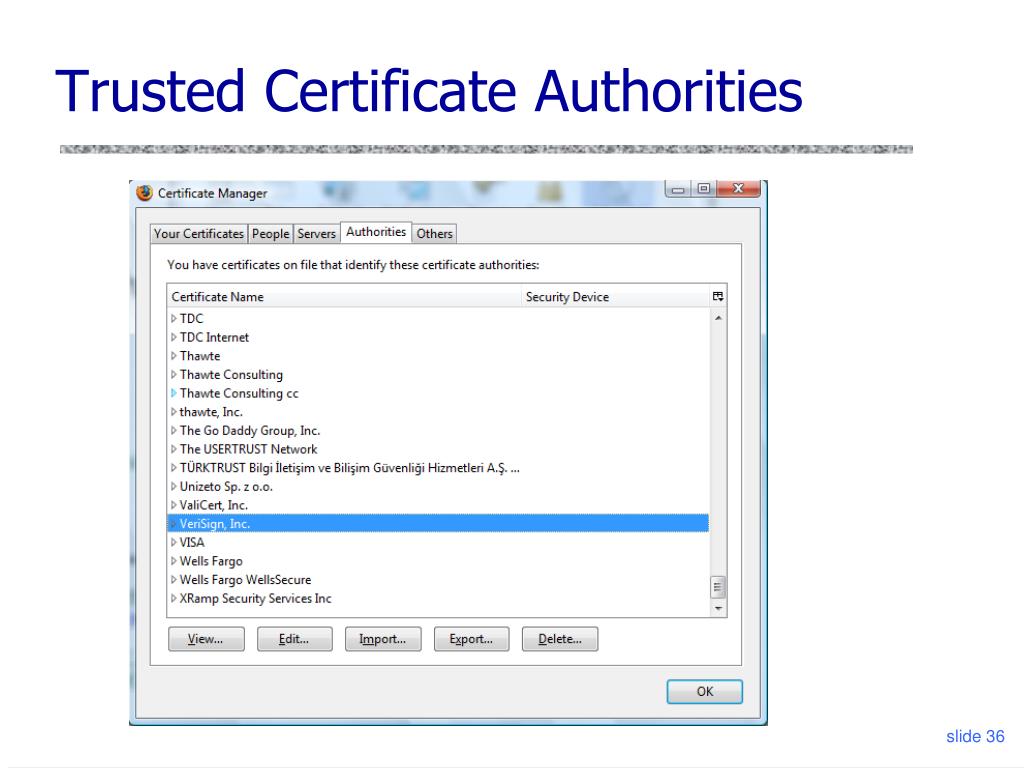This screenshot has width=1024, height=768.
Task: Click the Edit... button
Action: [x=295, y=639]
